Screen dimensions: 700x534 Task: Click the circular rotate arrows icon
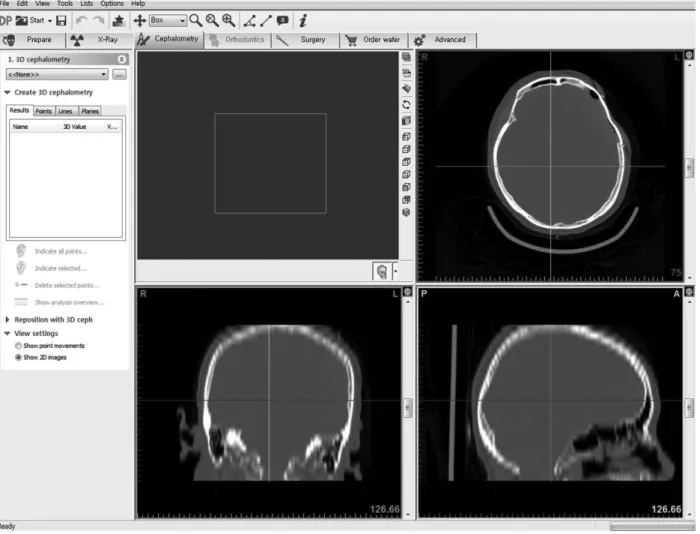[406, 105]
